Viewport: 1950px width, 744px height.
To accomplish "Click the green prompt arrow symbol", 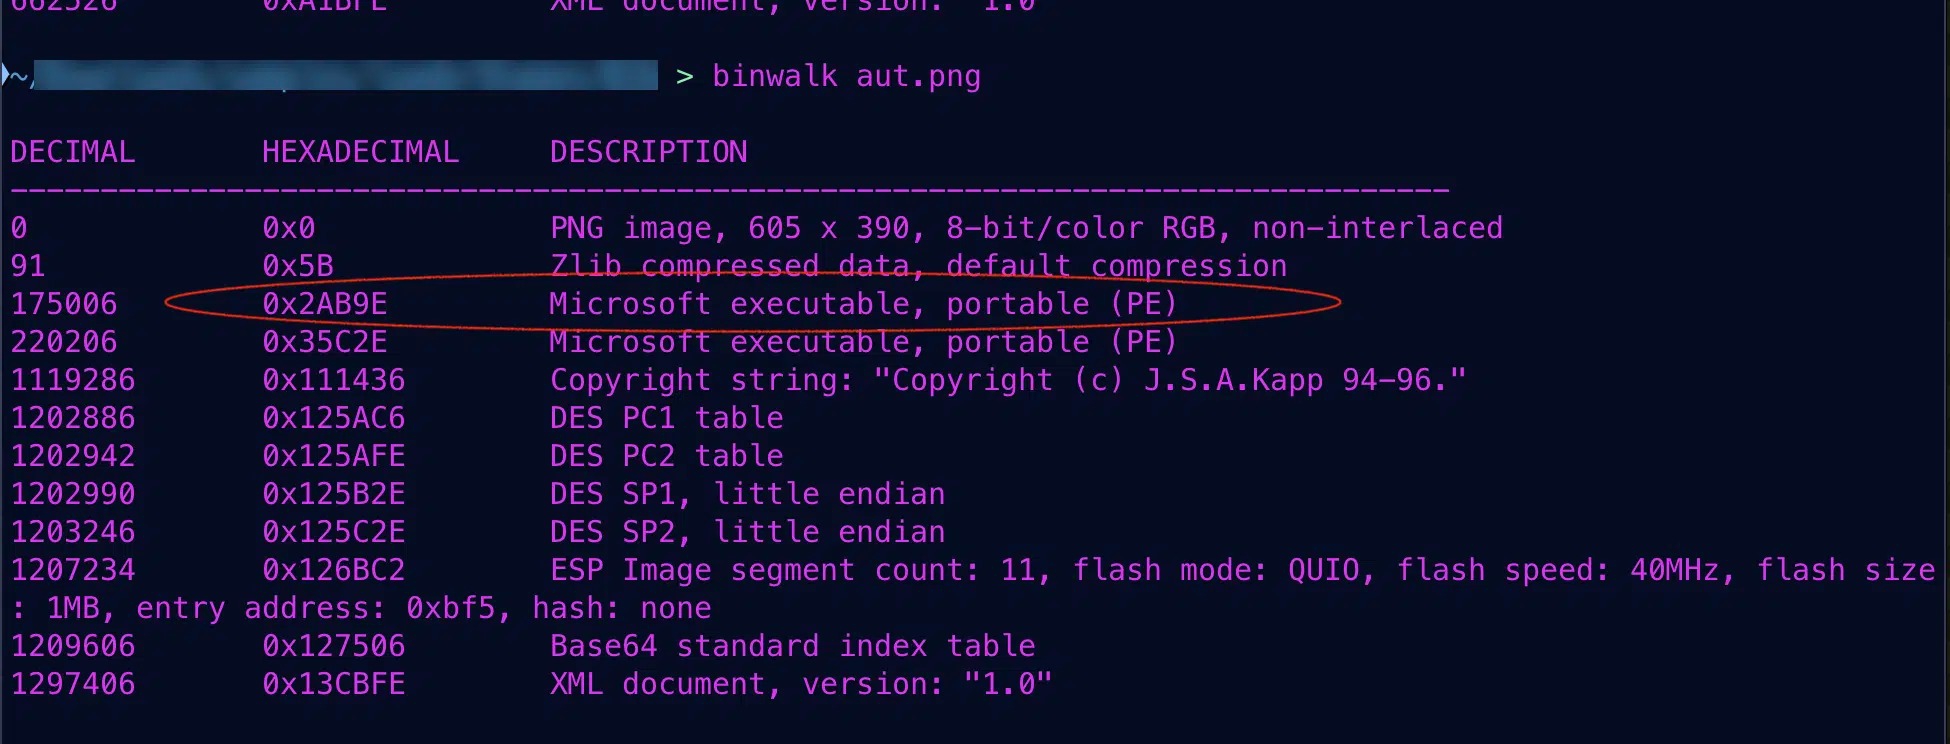I will coord(685,76).
